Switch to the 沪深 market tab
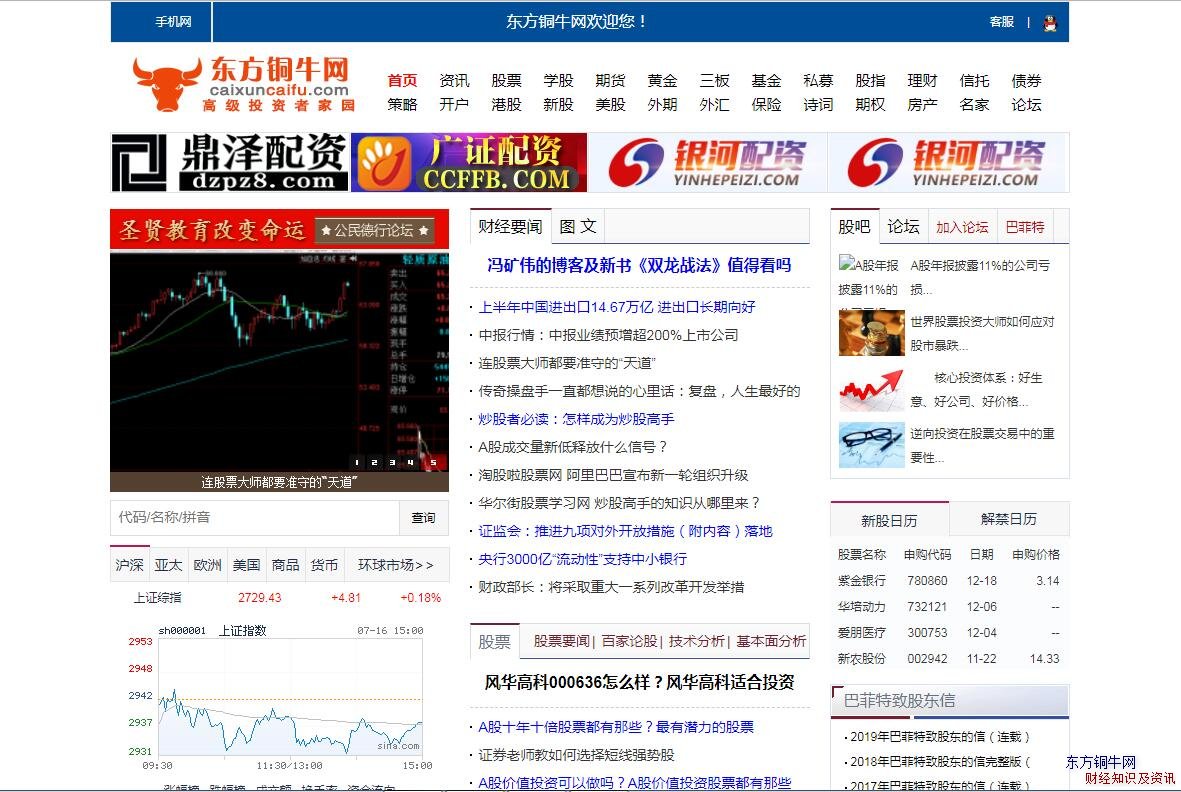Image resolution: width=1181 pixels, height=792 pixels. (130, 565)
